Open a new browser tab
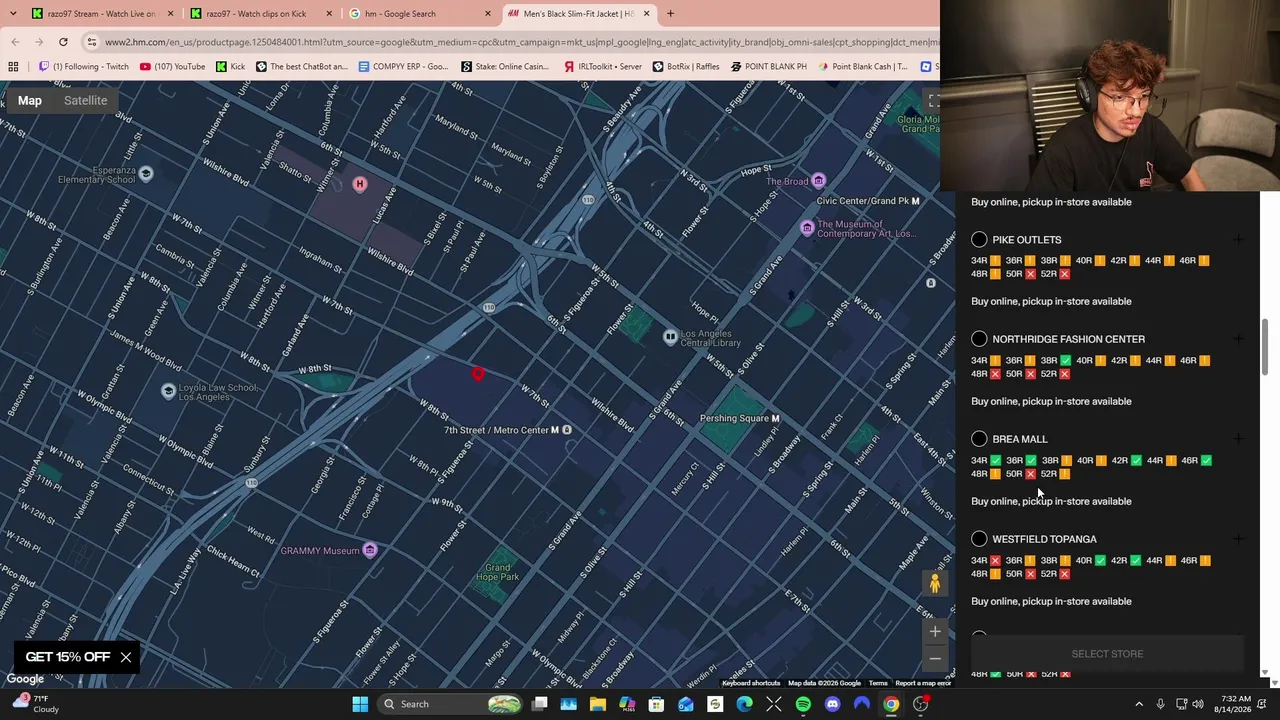Image resolution: width=1280 pixels, height=720 pixels. [670, 13]
